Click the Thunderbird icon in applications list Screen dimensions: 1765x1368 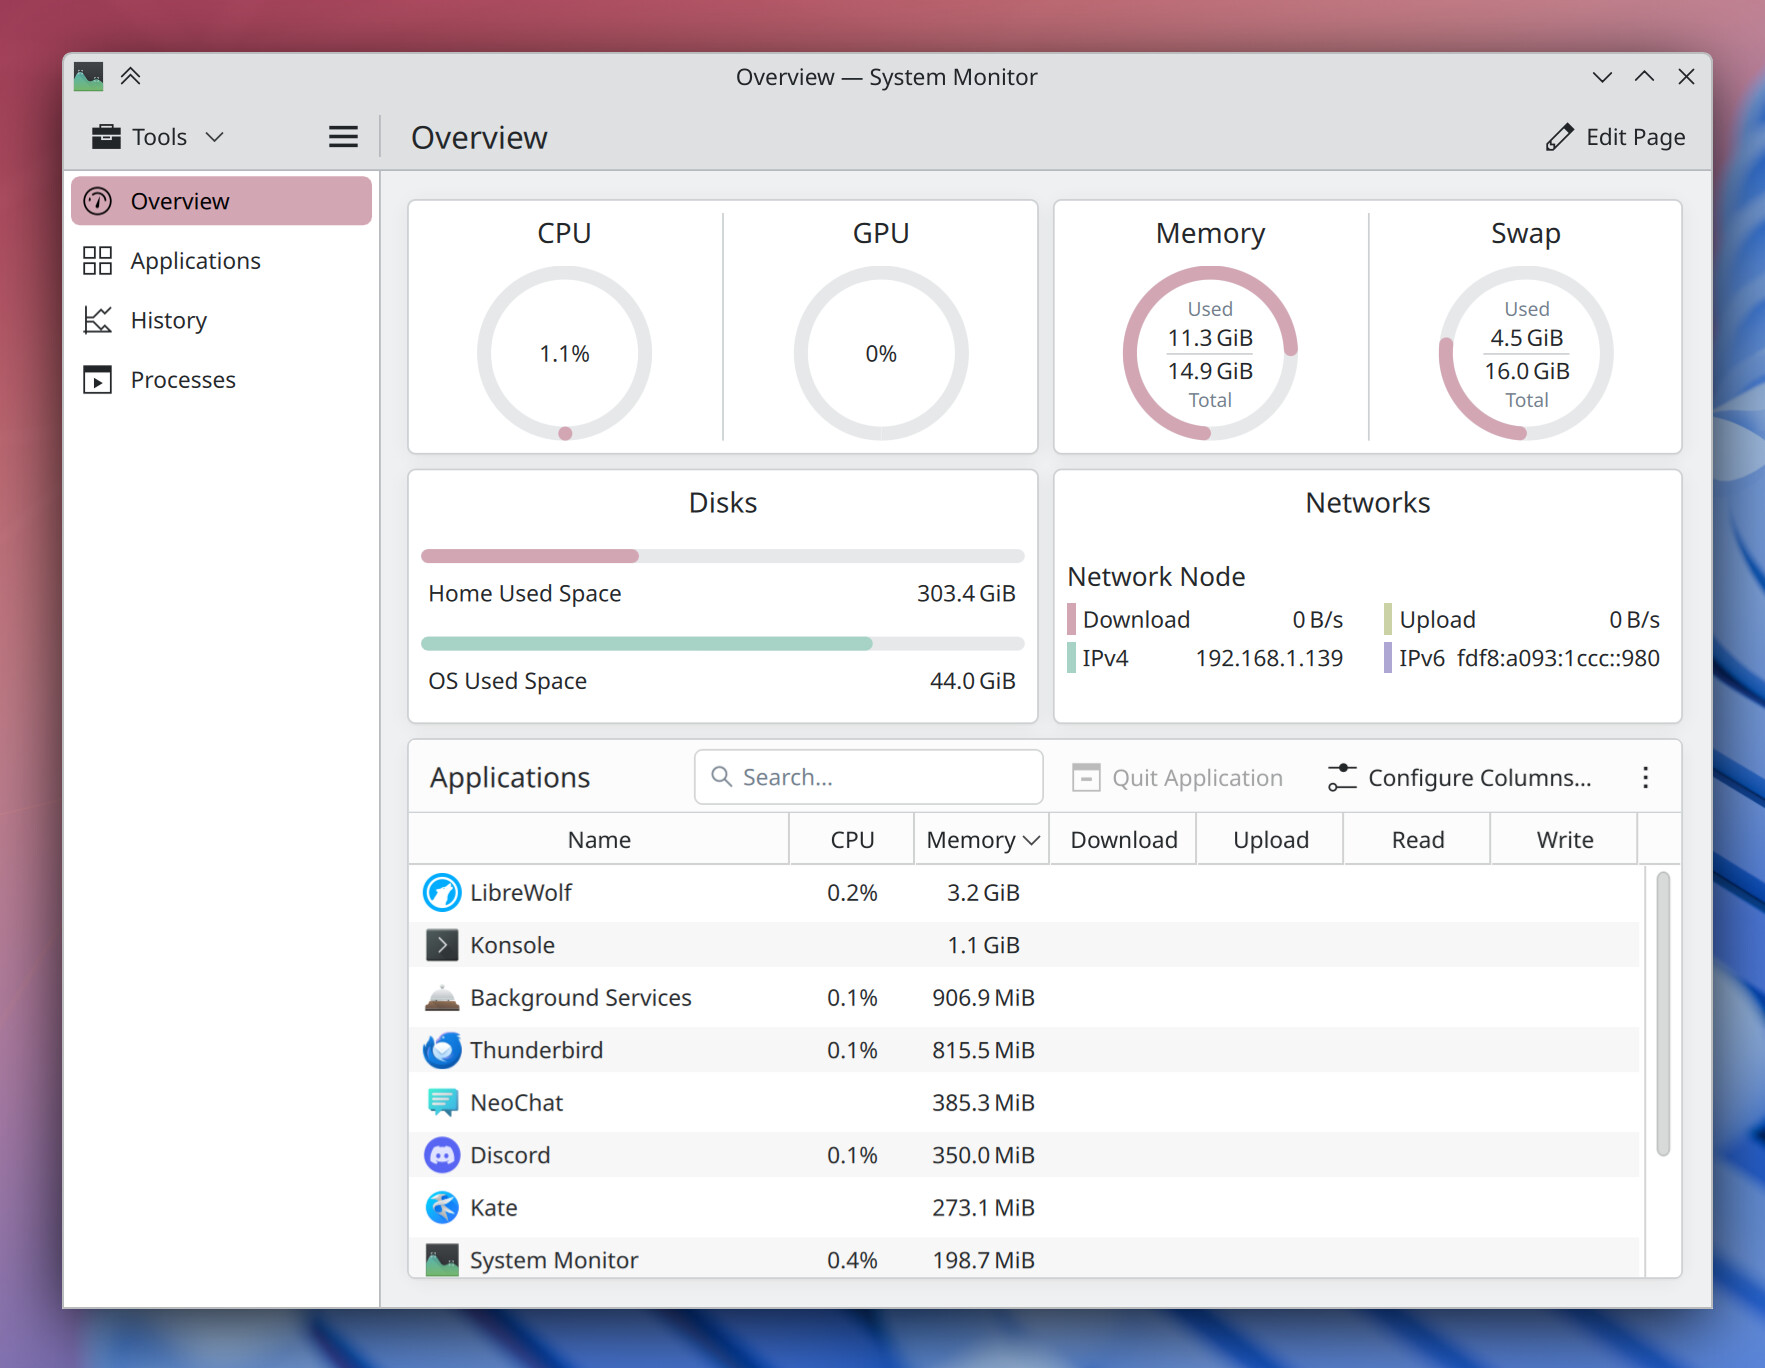442,1050
